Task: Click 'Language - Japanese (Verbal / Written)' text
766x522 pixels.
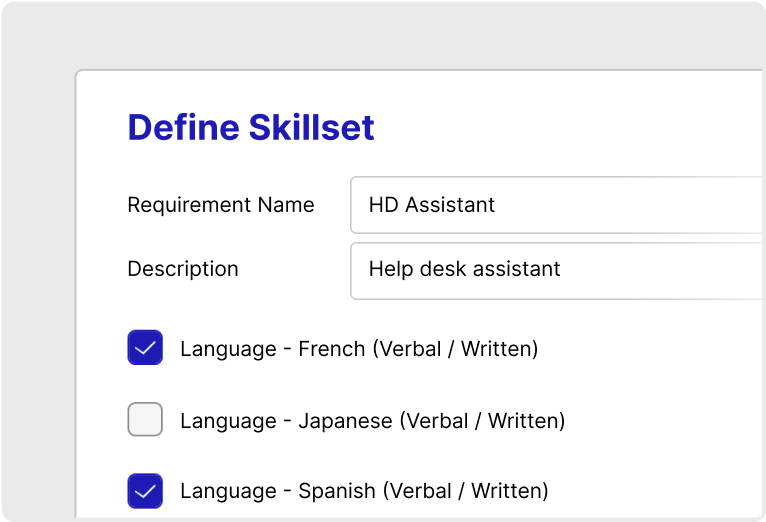Action: click(x=373, y=420)
